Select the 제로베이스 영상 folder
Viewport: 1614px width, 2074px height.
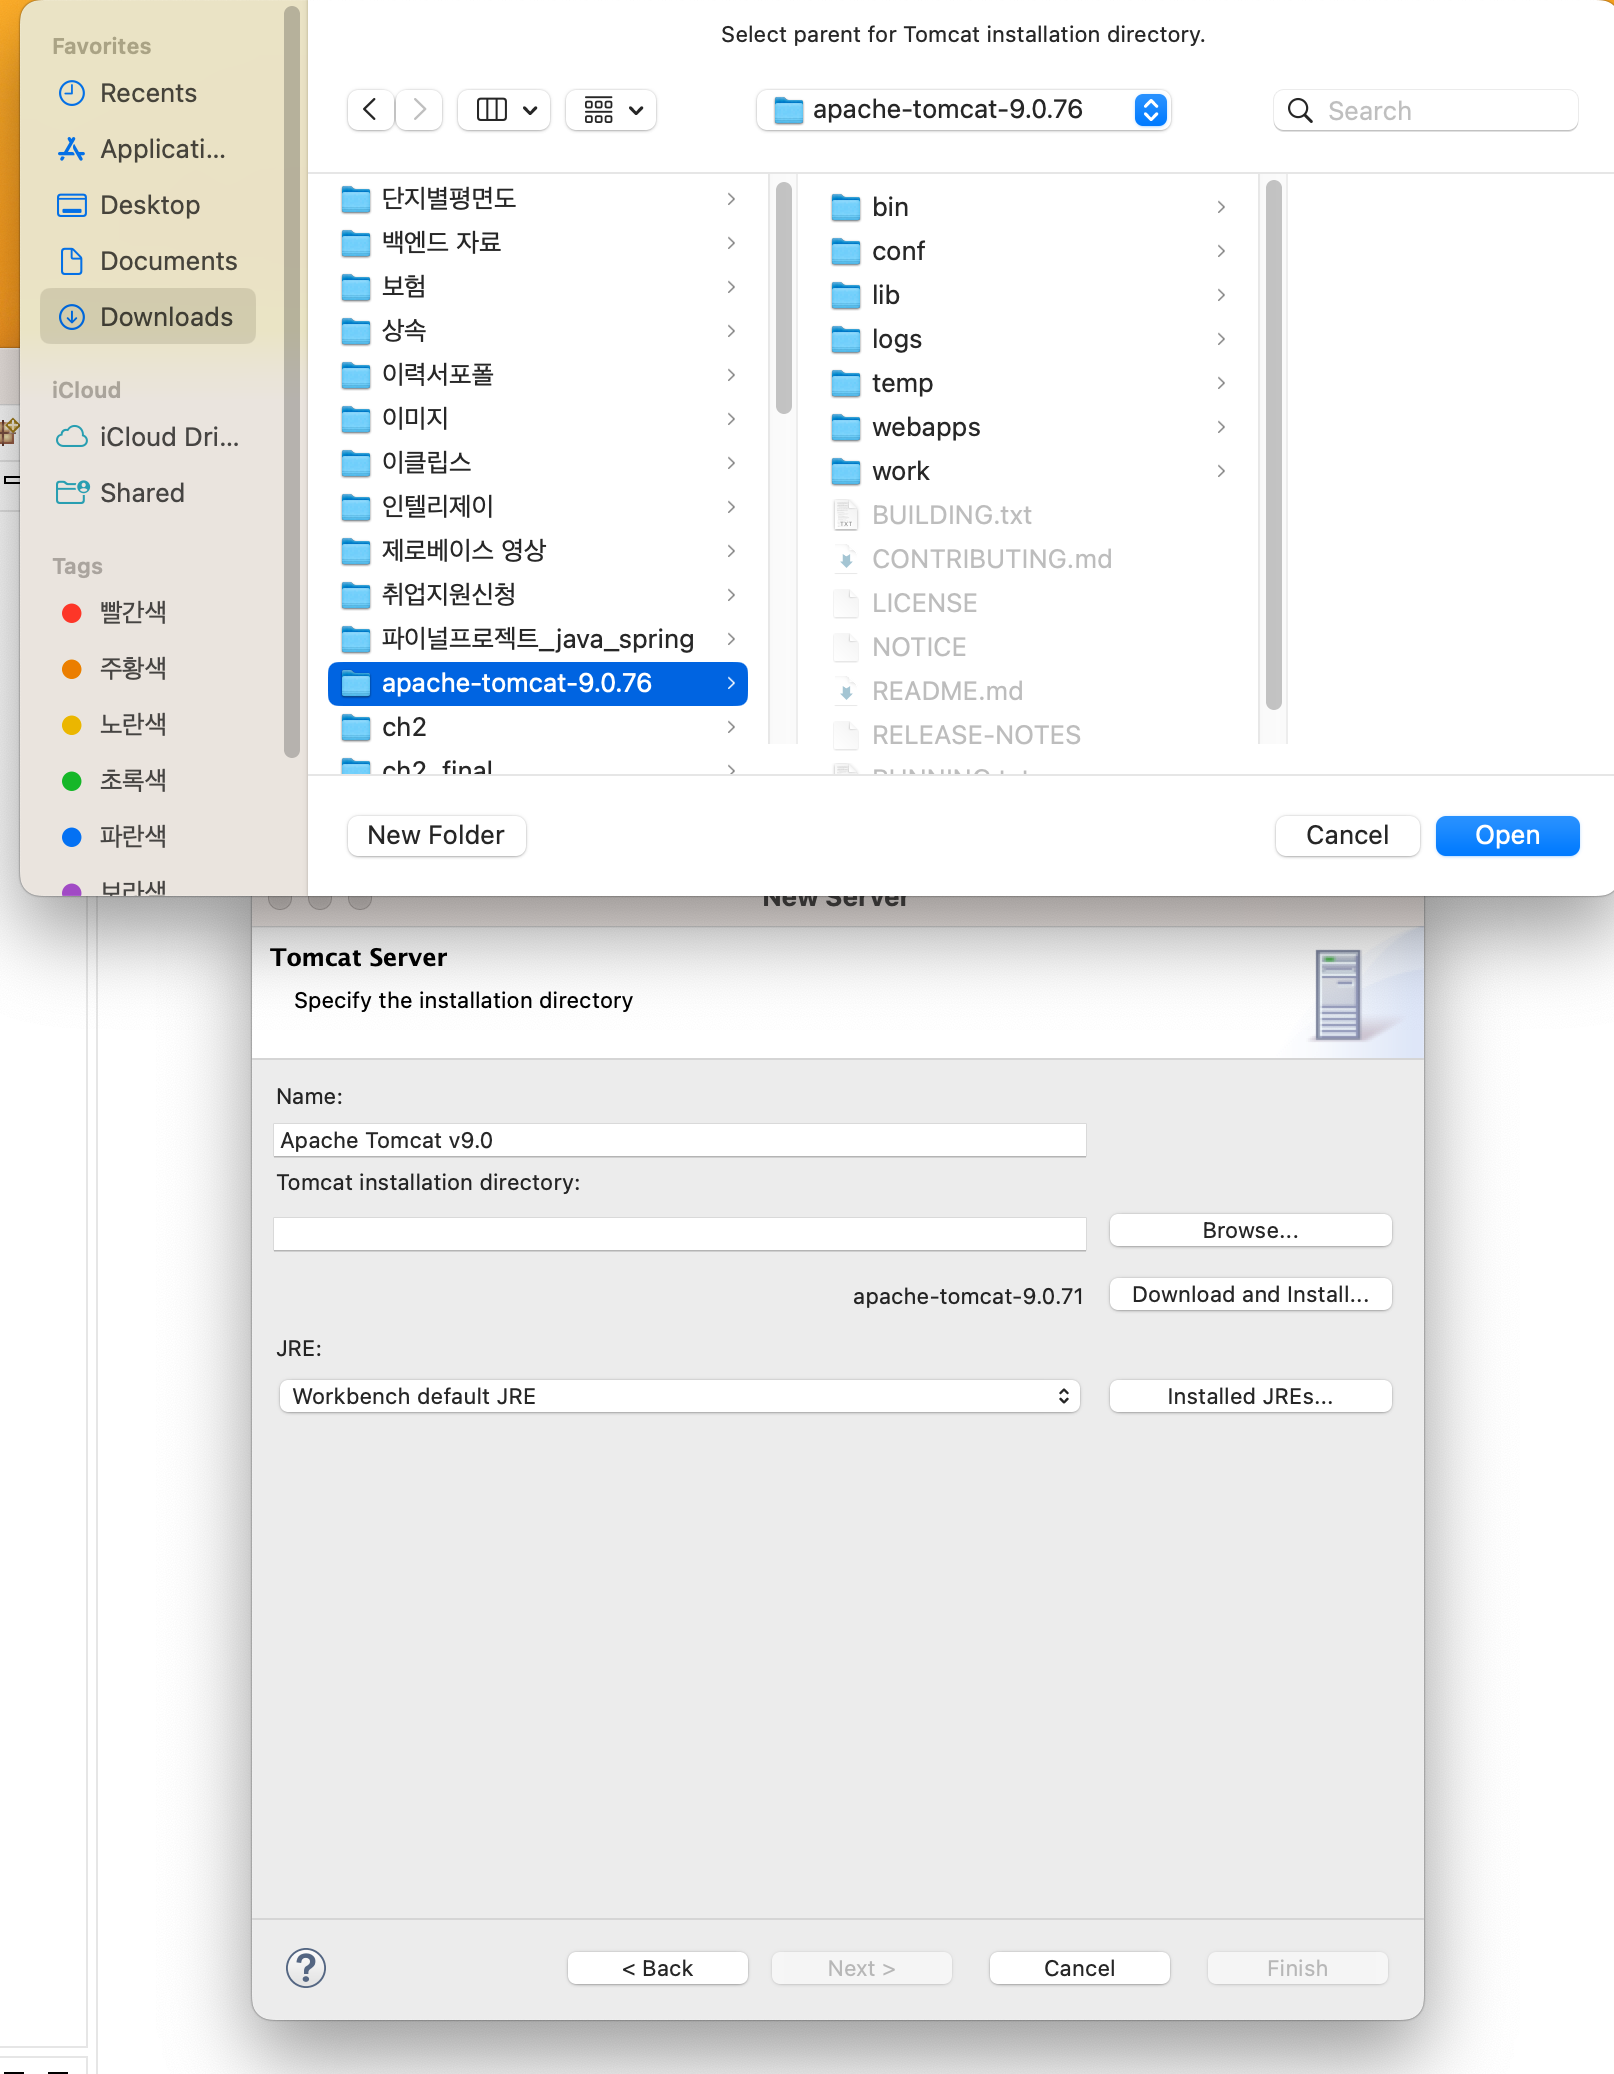538,551
